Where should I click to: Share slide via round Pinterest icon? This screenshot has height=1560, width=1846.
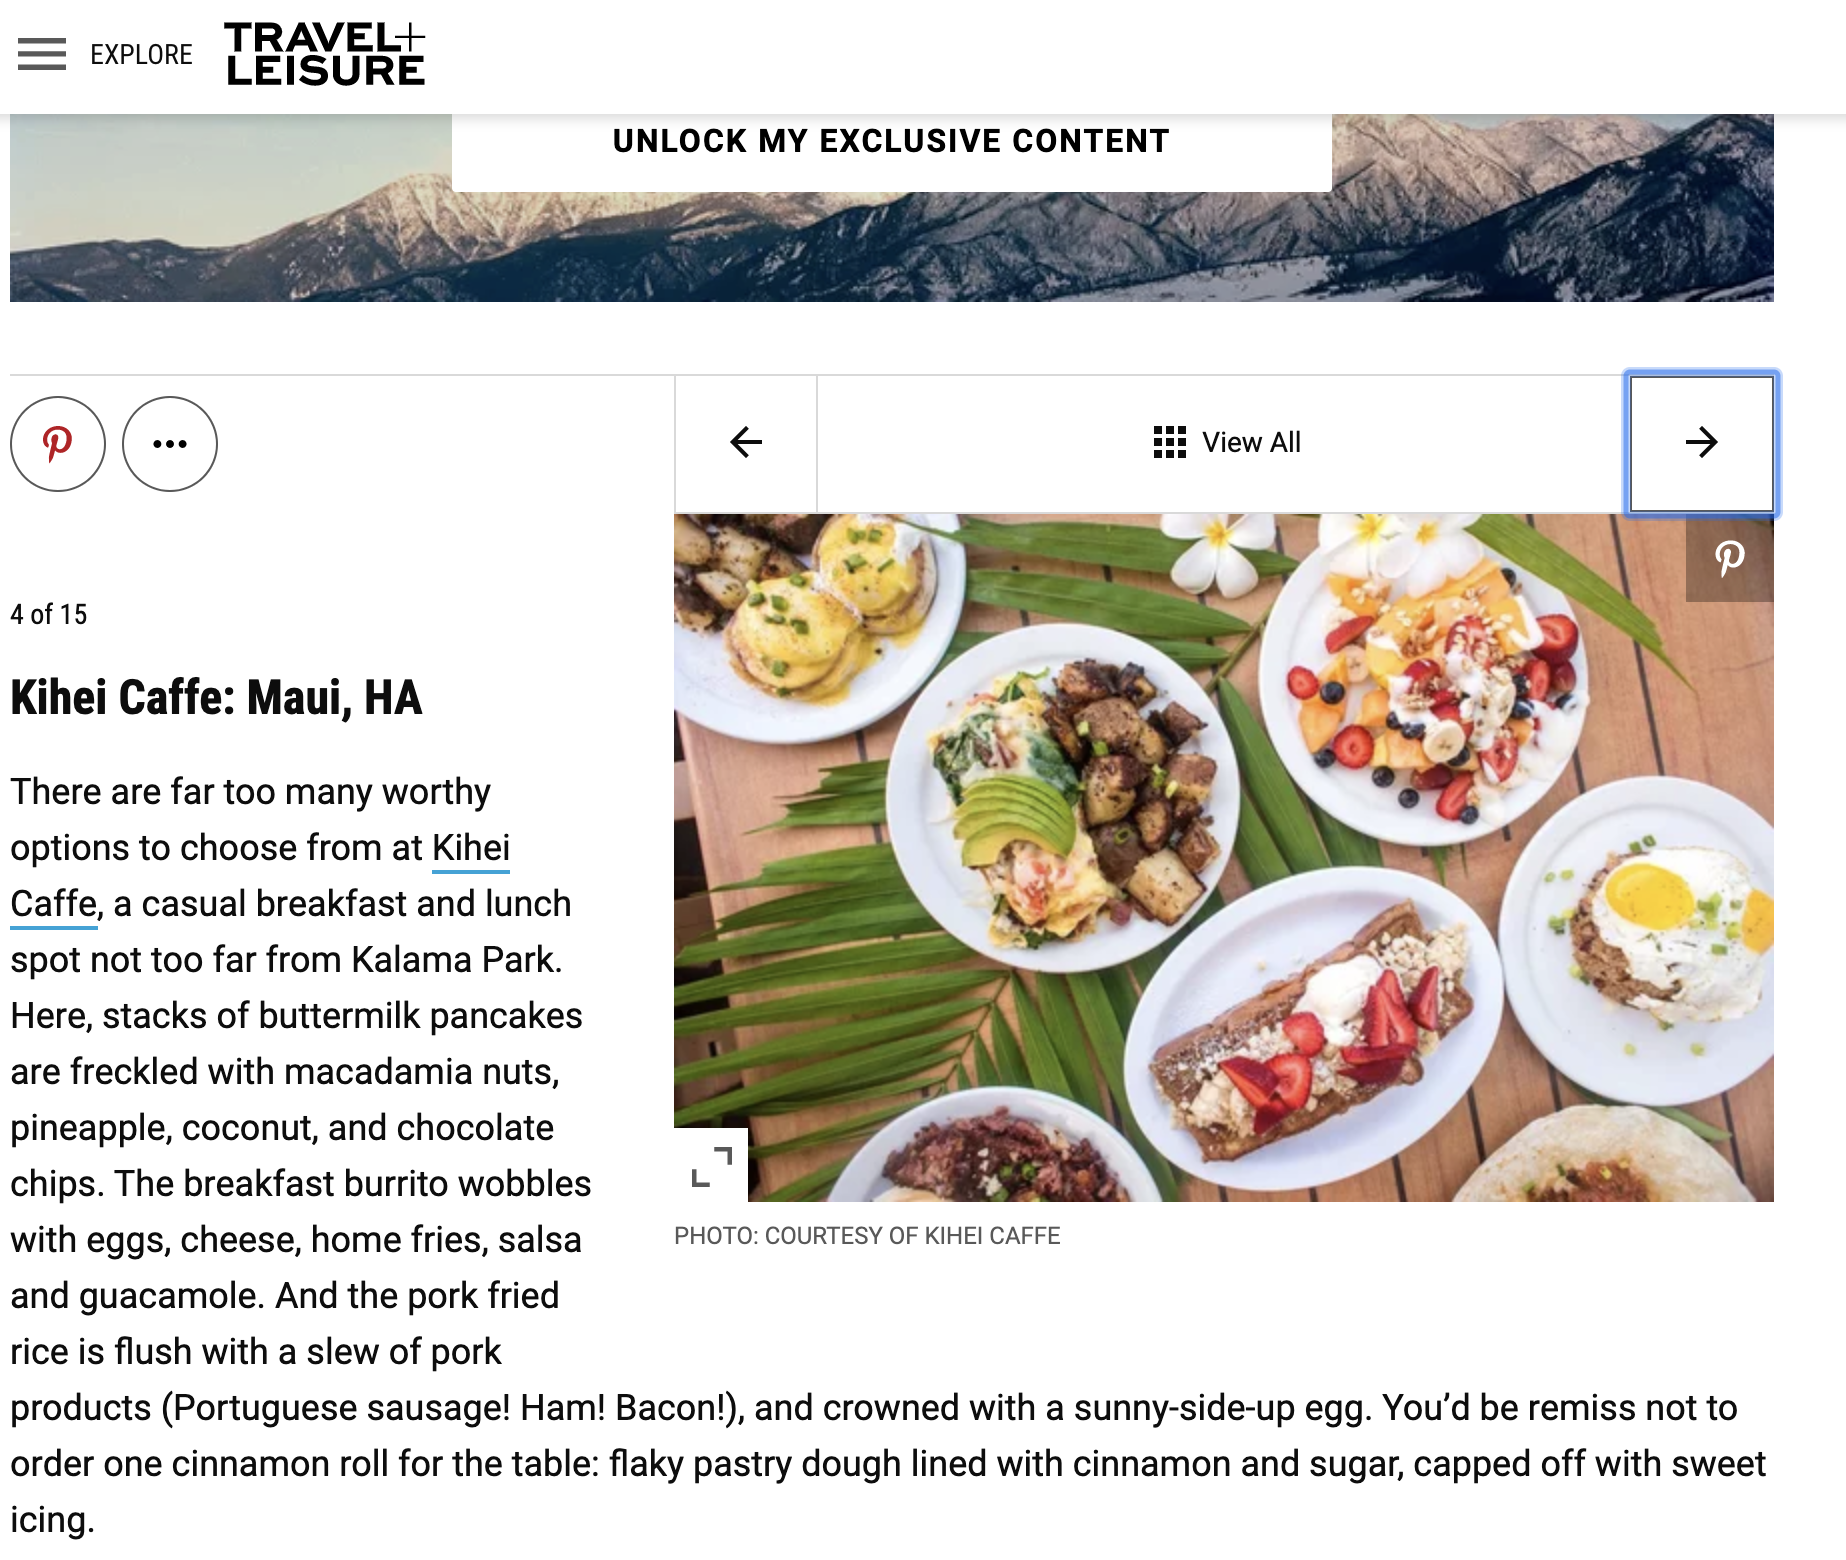(58, 444)
